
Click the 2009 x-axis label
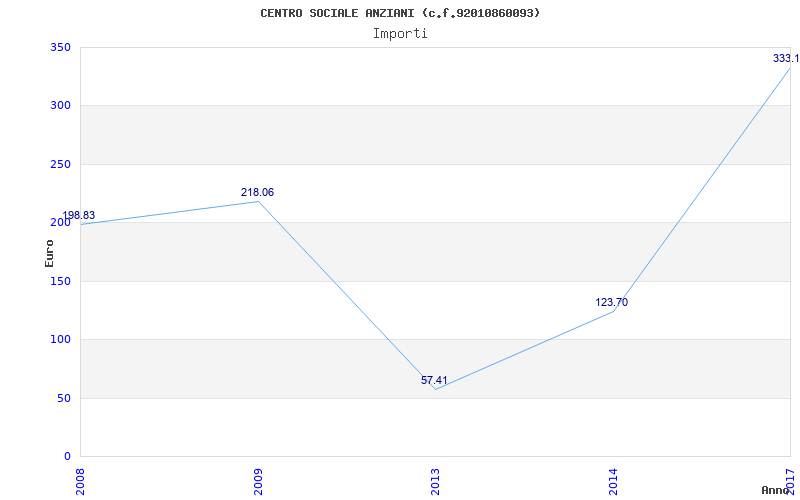[x=258, y=482]
